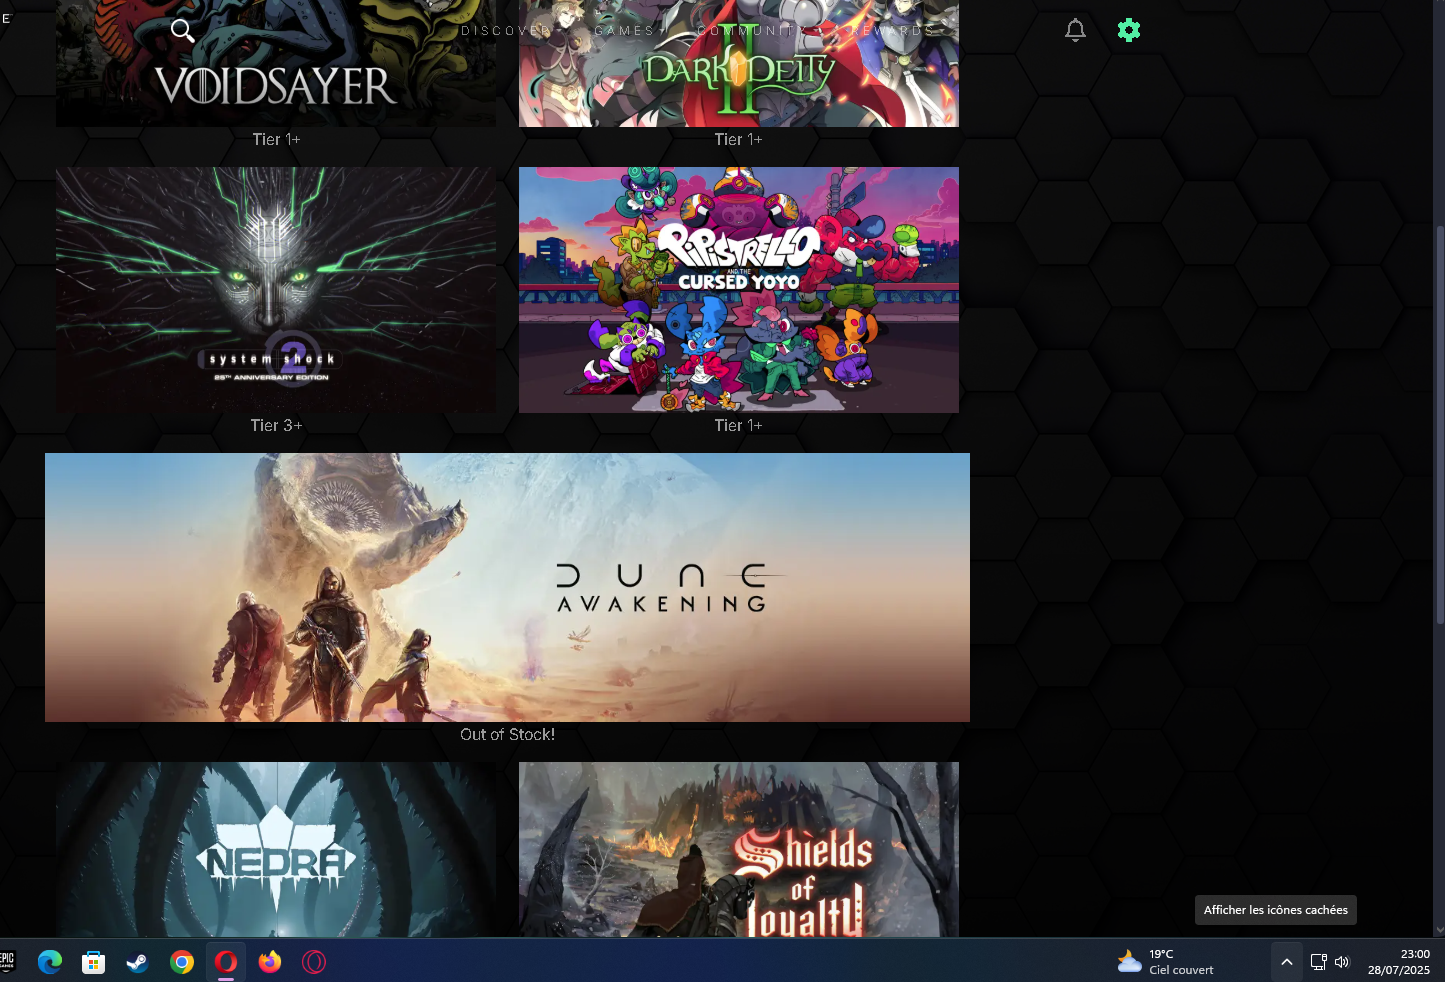Open the System Shock 2 game card
This screenshot has width=1445, height=982.
point(276,290)
